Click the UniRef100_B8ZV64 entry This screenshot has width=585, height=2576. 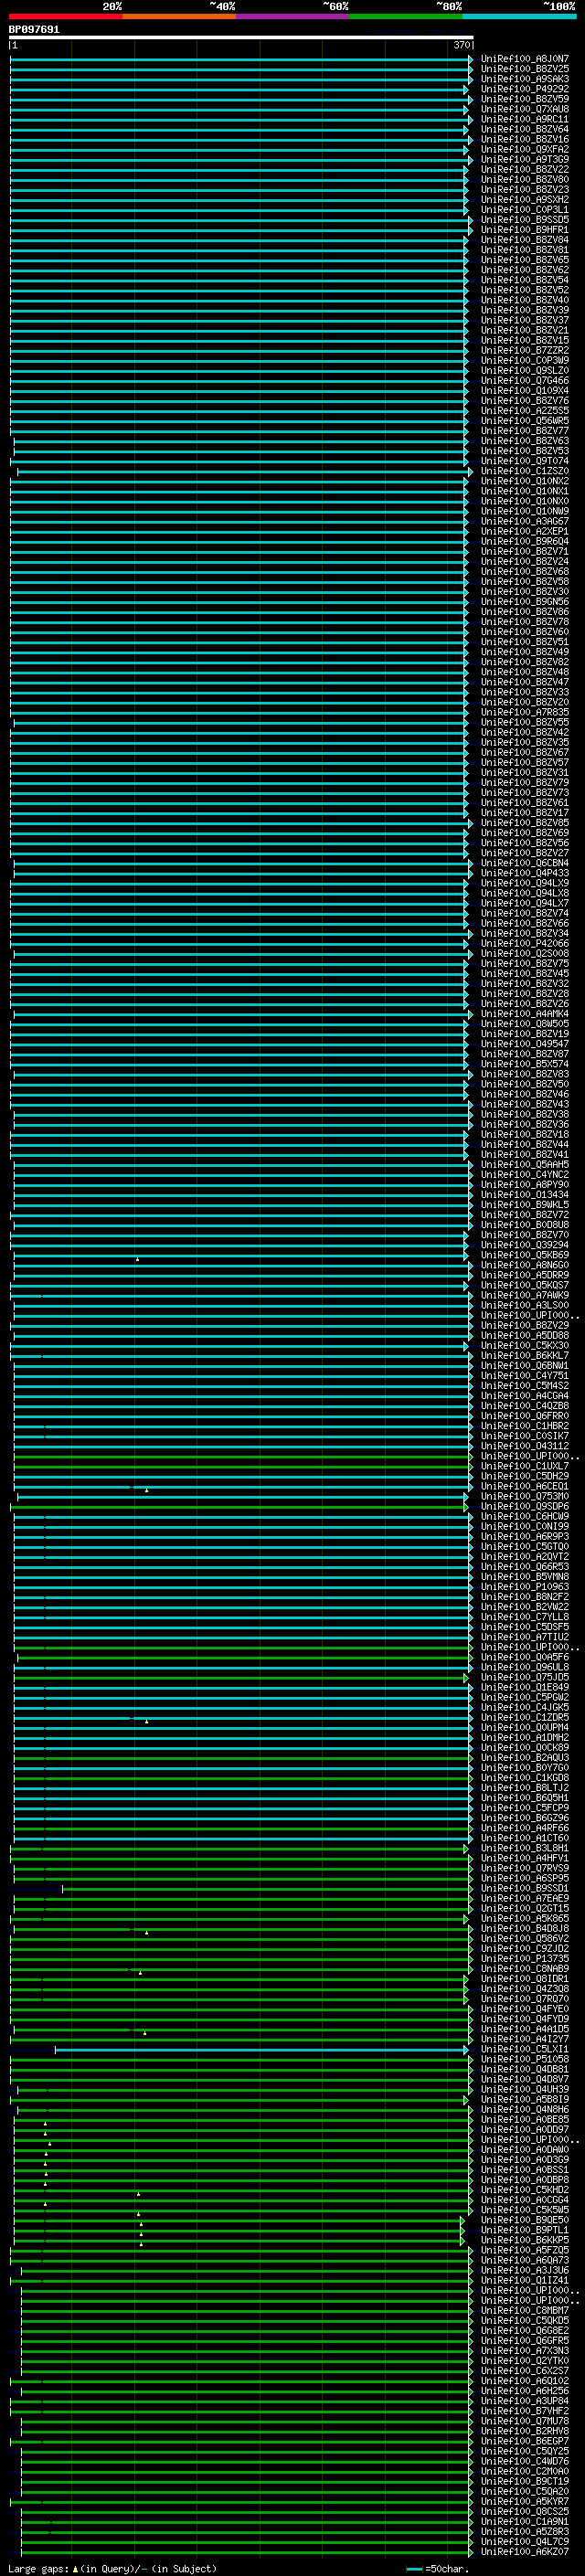(x=524, y=129)
